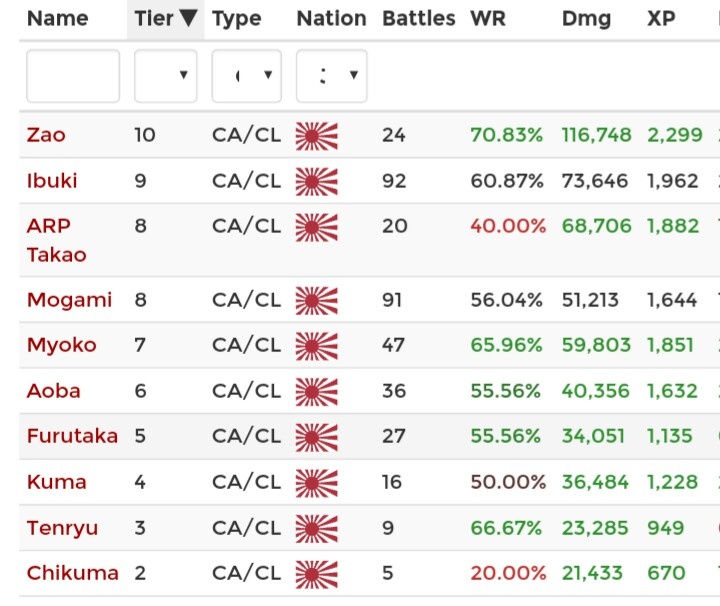The width and height of the screenshot is (720, 606).
Task: Click the Japanese flag in Kuma row
Action: point(317,482)
